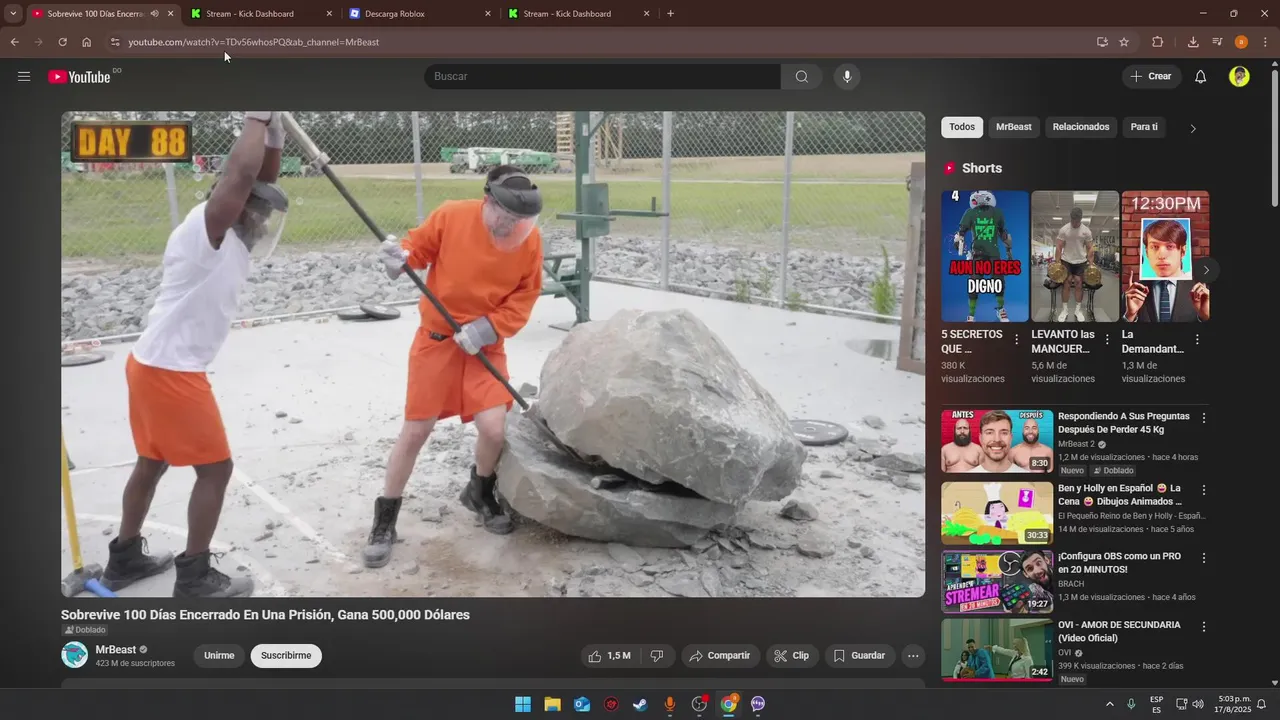Mute the tab via its speaker icon
Image resolution: width=1280 pixels, height=720 pixels.
point(154,14)
